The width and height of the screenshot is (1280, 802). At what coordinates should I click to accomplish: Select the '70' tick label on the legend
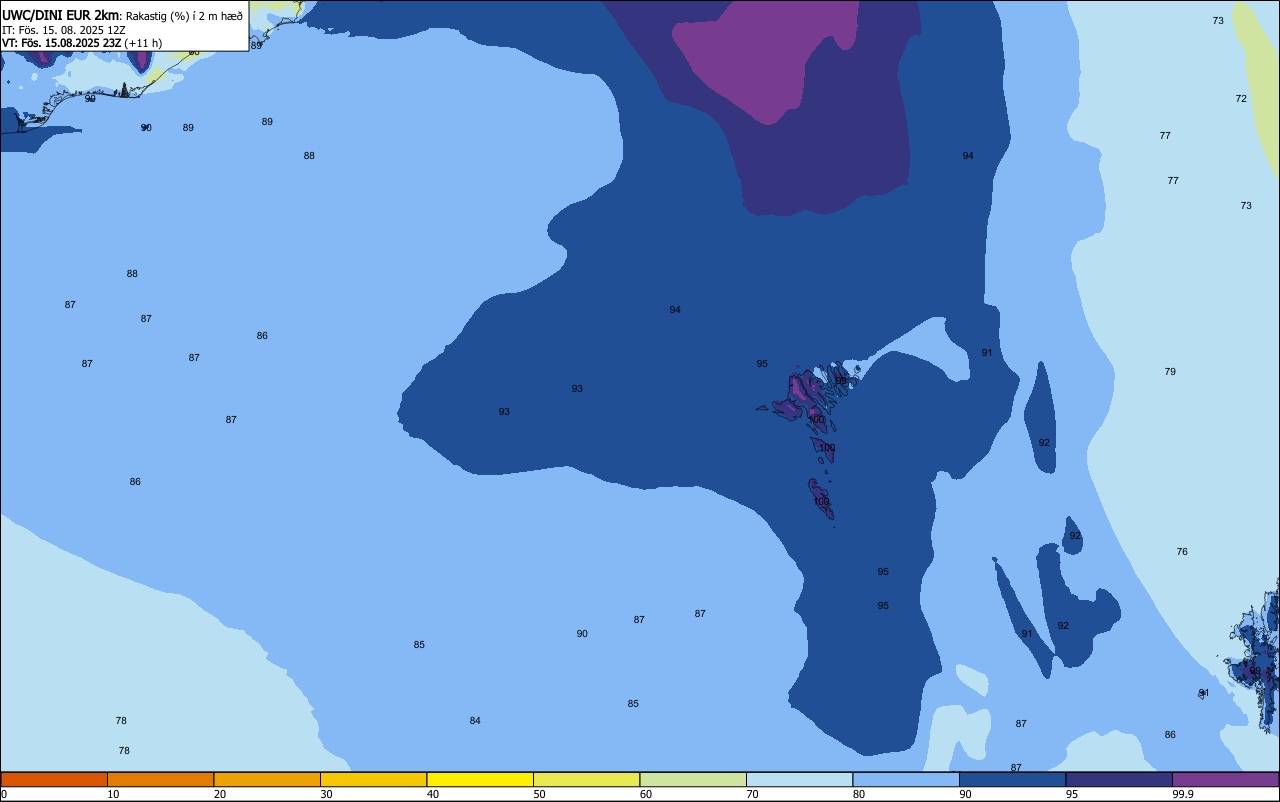point(752,794)
